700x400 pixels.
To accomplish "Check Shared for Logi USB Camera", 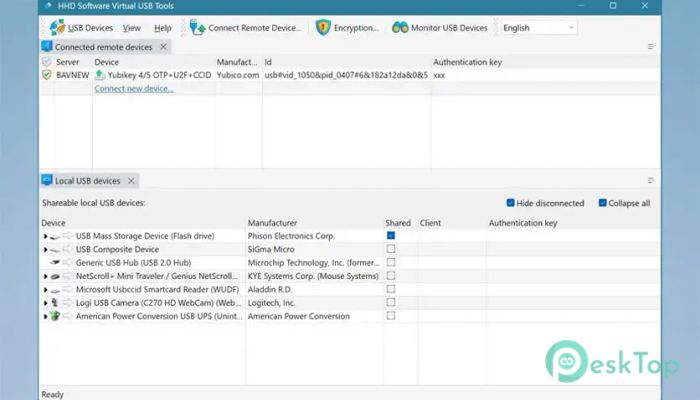I will [391, 302].
